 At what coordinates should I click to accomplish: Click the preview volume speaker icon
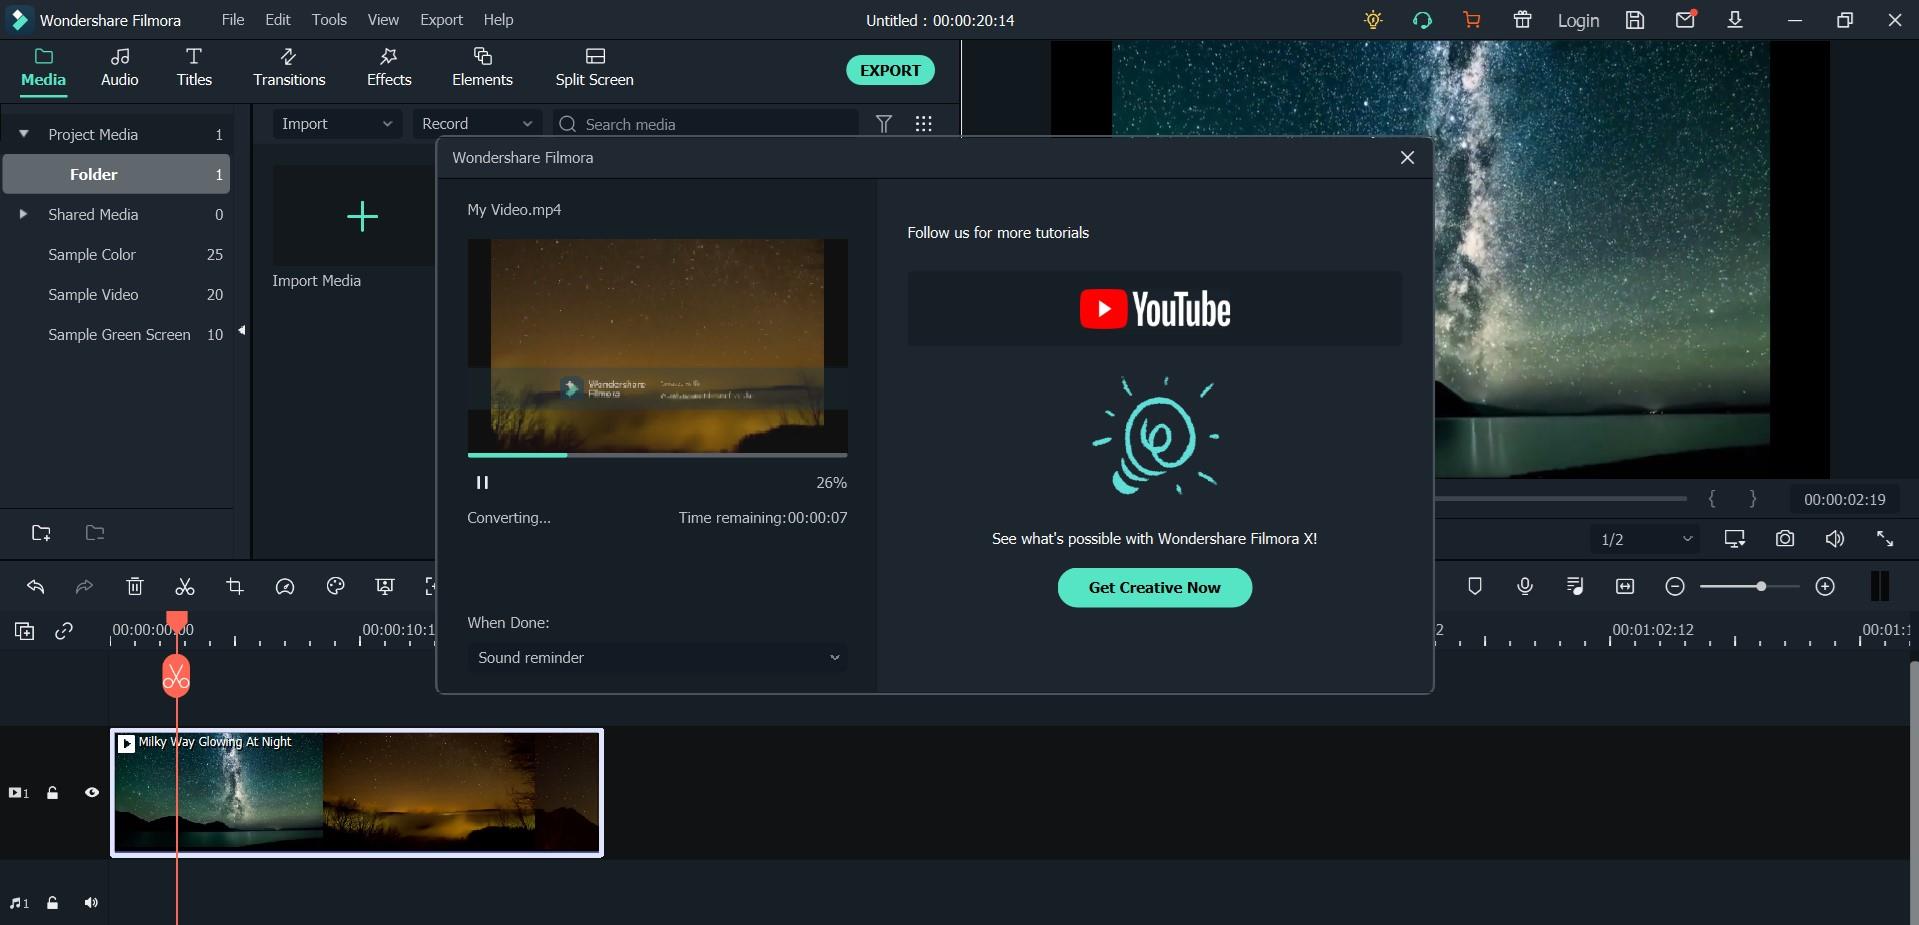(x=1835, y=539)
